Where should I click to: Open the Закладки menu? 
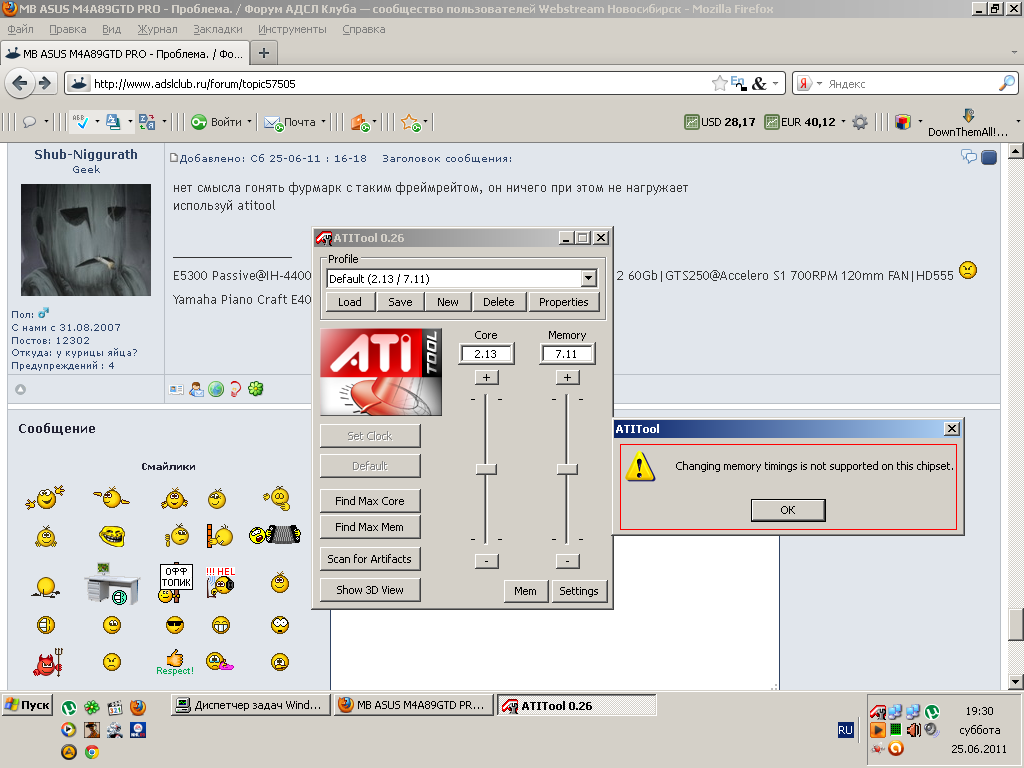pyautogui.click(x=217, y=29)
